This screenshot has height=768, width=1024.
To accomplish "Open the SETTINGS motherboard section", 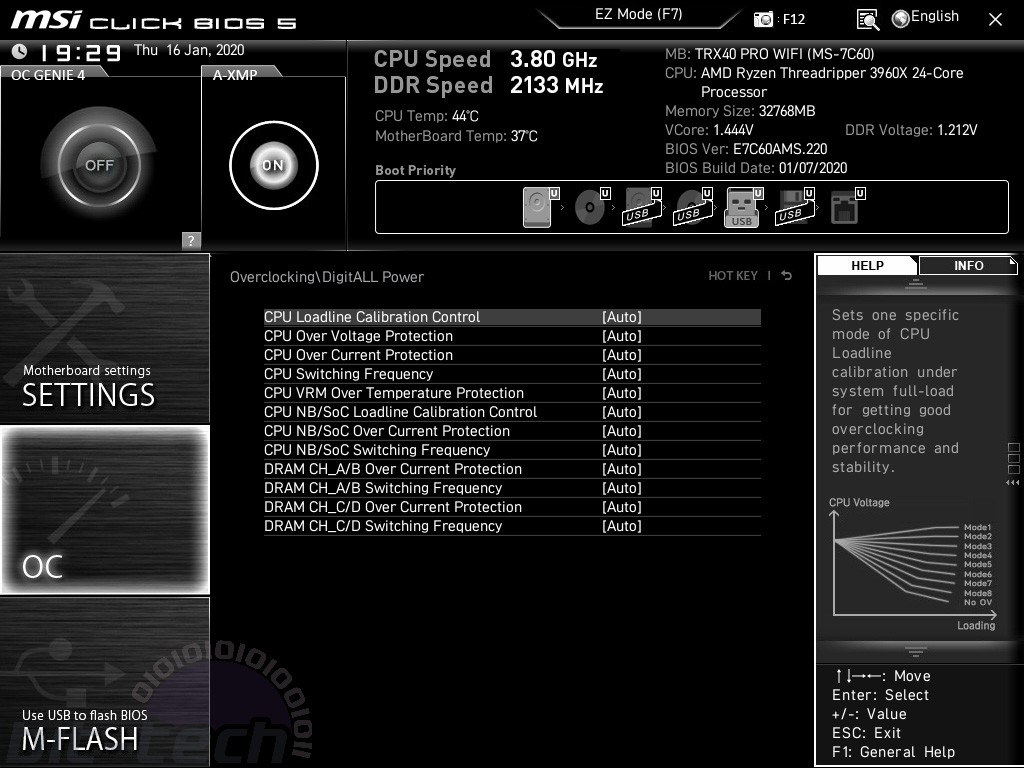I will 104,338.
